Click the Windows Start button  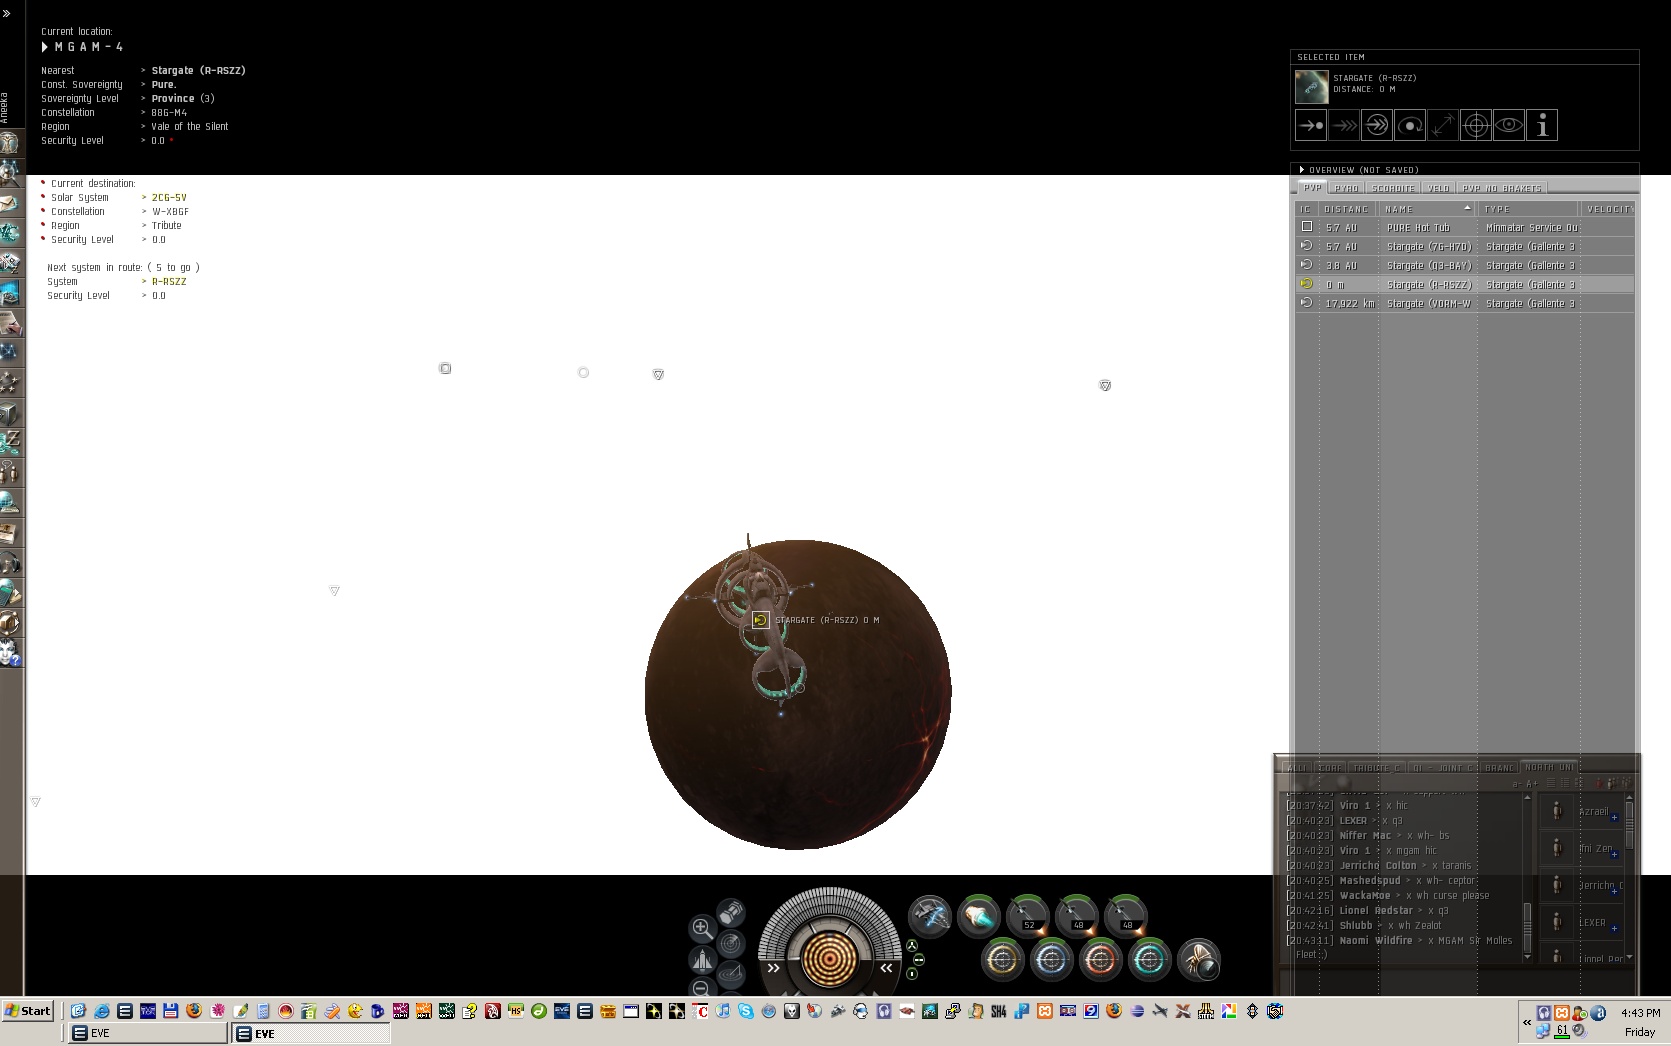pyautogui.click(x=28, y=1011)
